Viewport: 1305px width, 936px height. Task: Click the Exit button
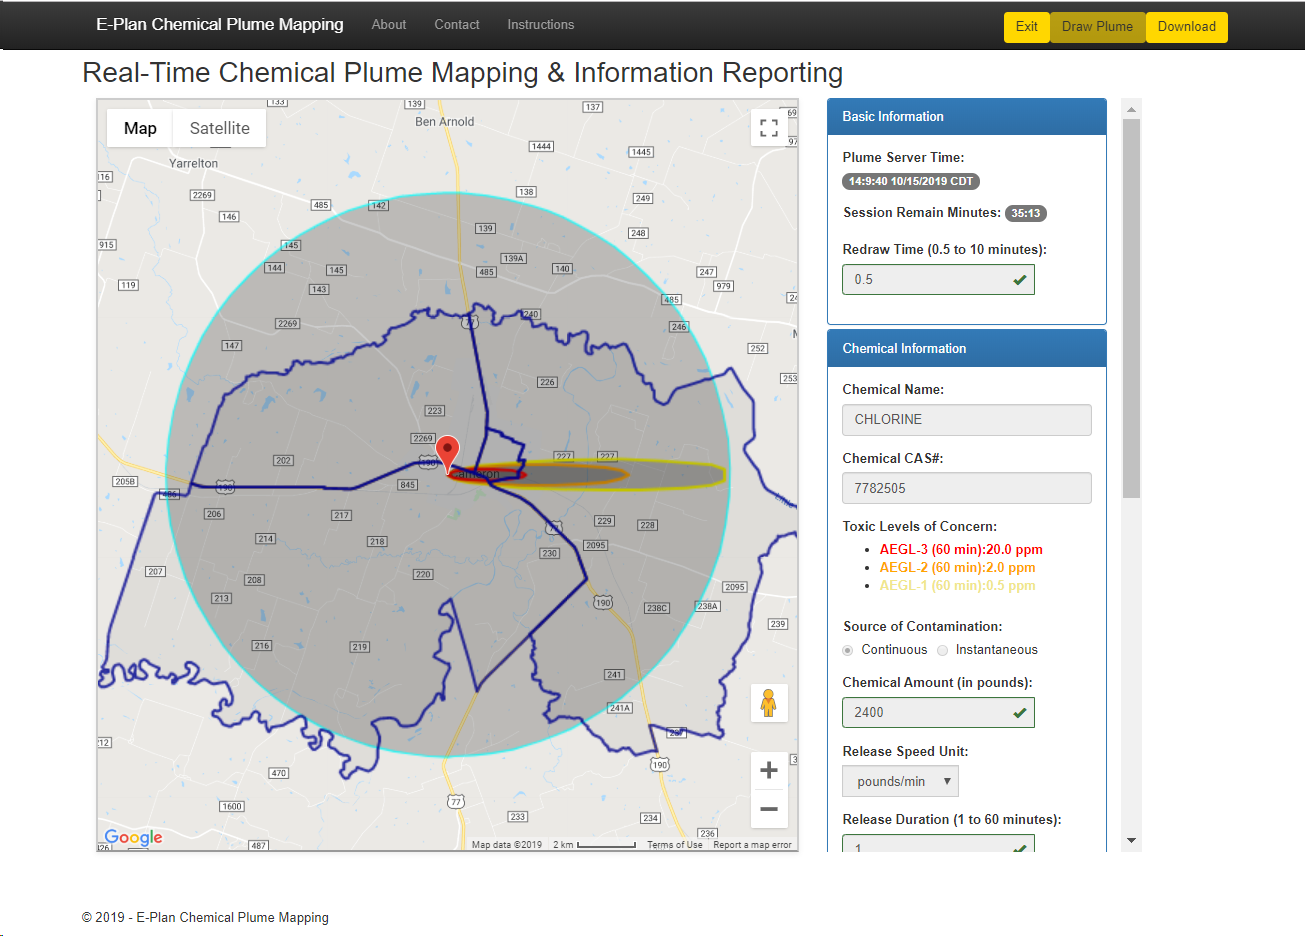point(1026,27)
